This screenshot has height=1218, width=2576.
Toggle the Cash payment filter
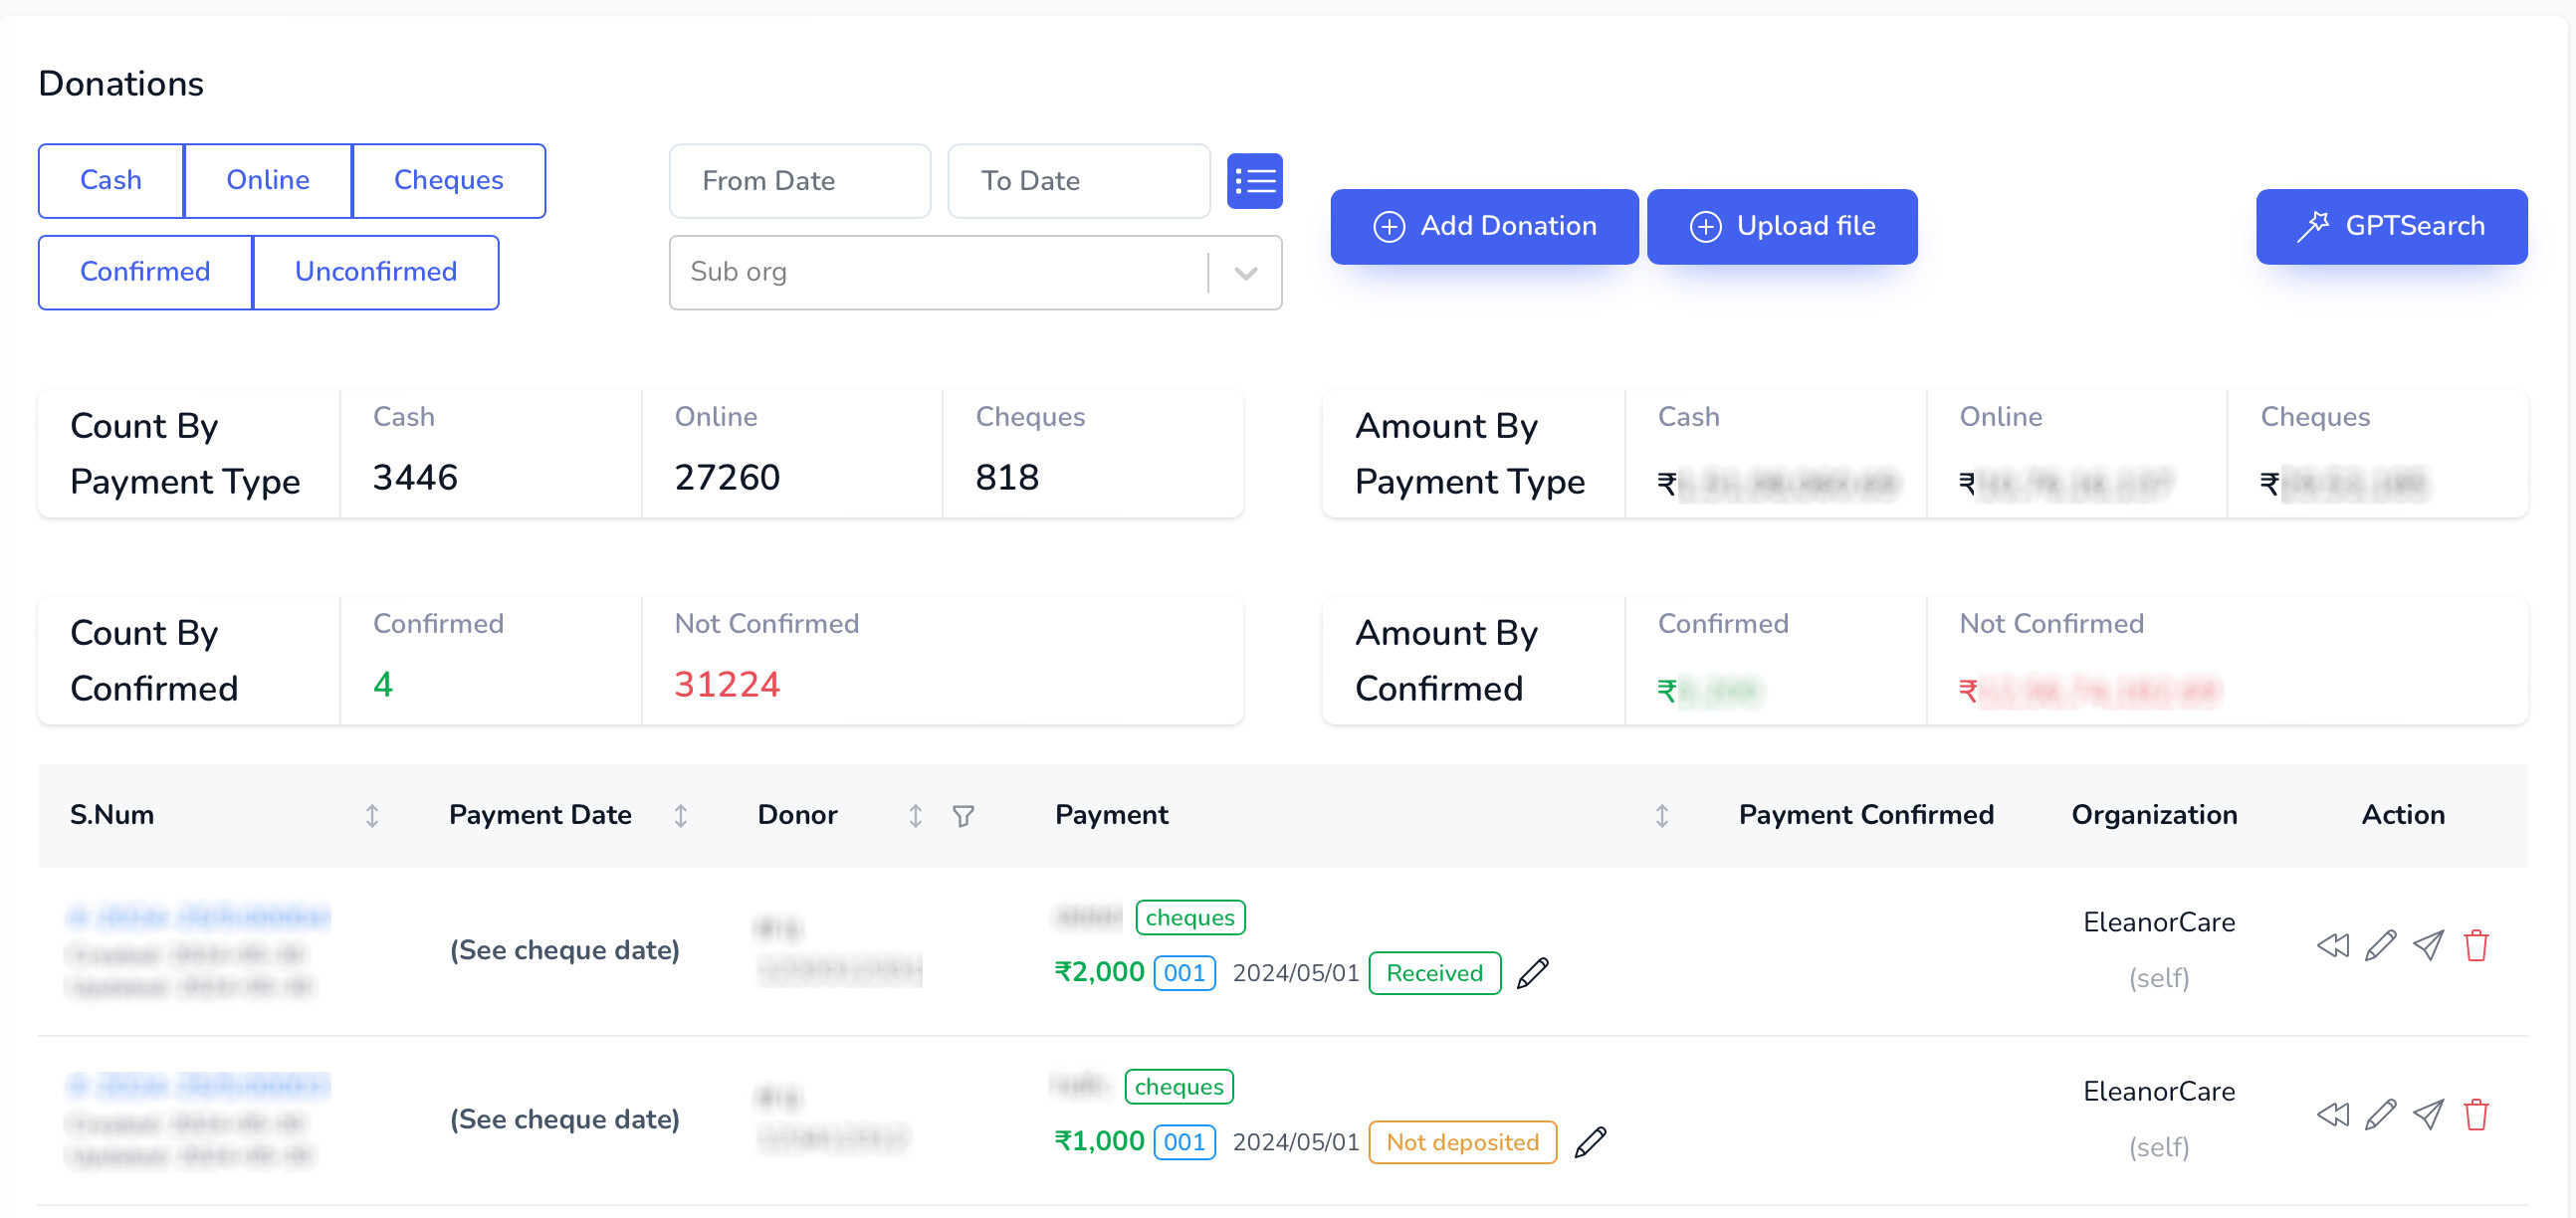coord(111,181)
